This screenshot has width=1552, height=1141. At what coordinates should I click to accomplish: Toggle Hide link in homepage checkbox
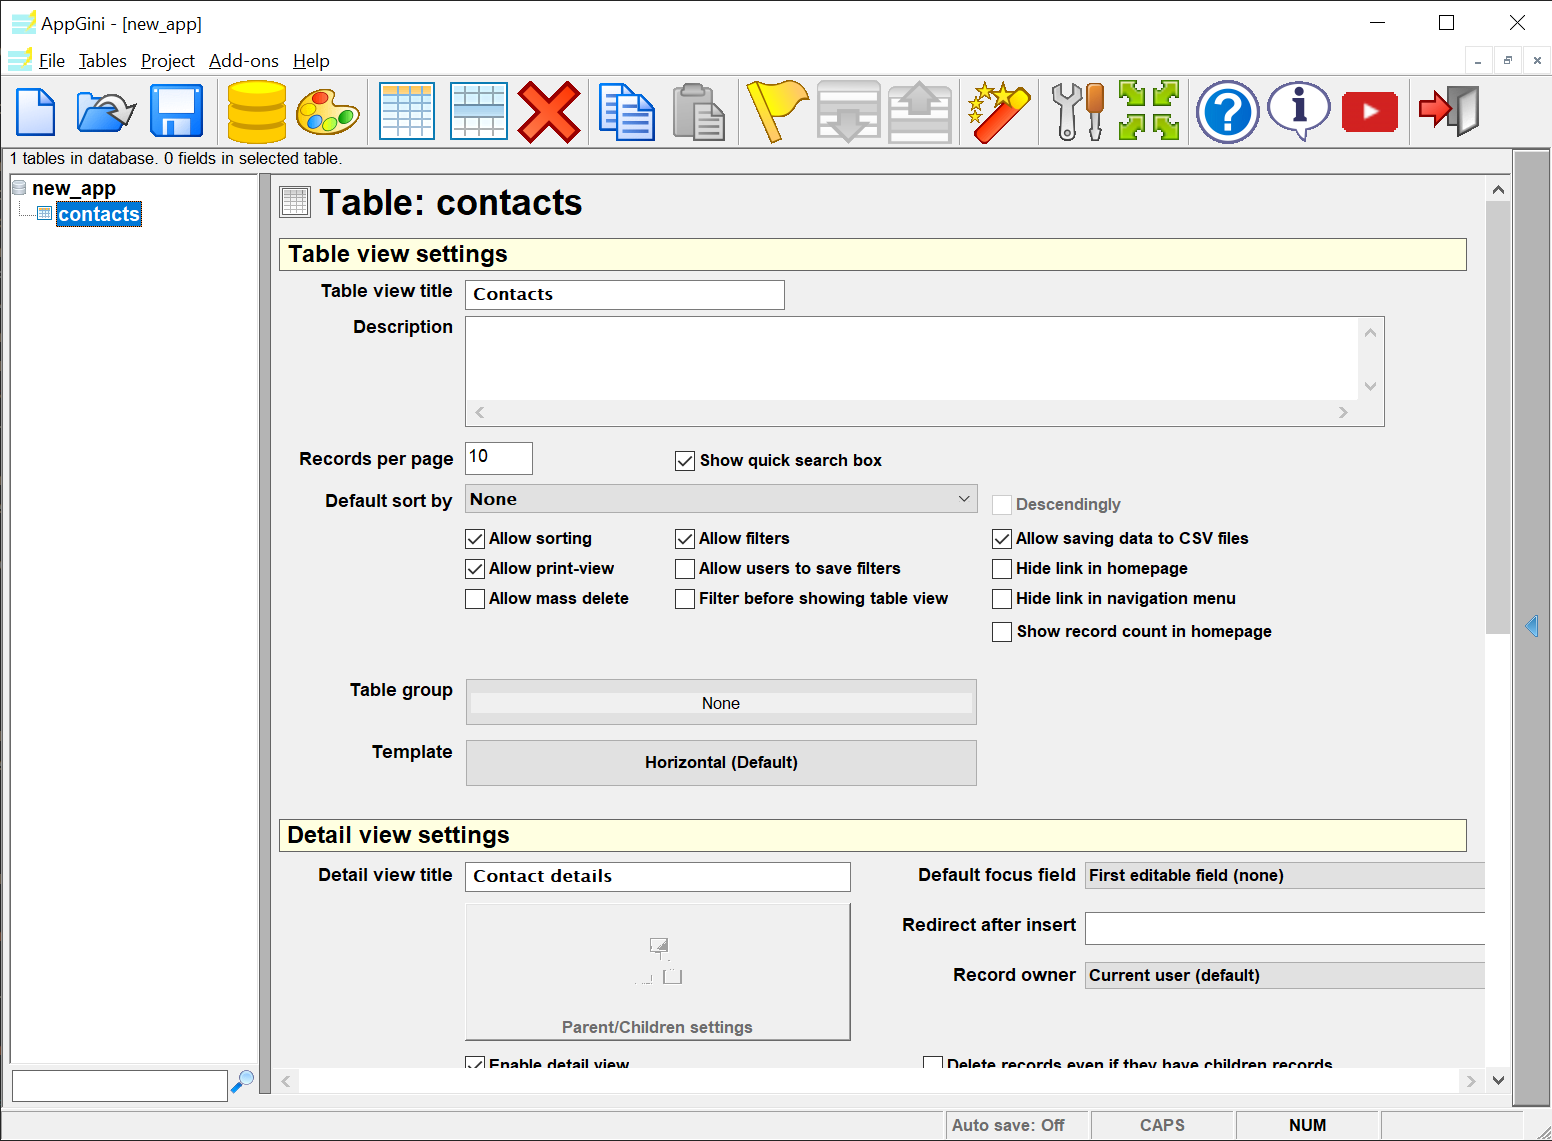[x=1002, y=569]
